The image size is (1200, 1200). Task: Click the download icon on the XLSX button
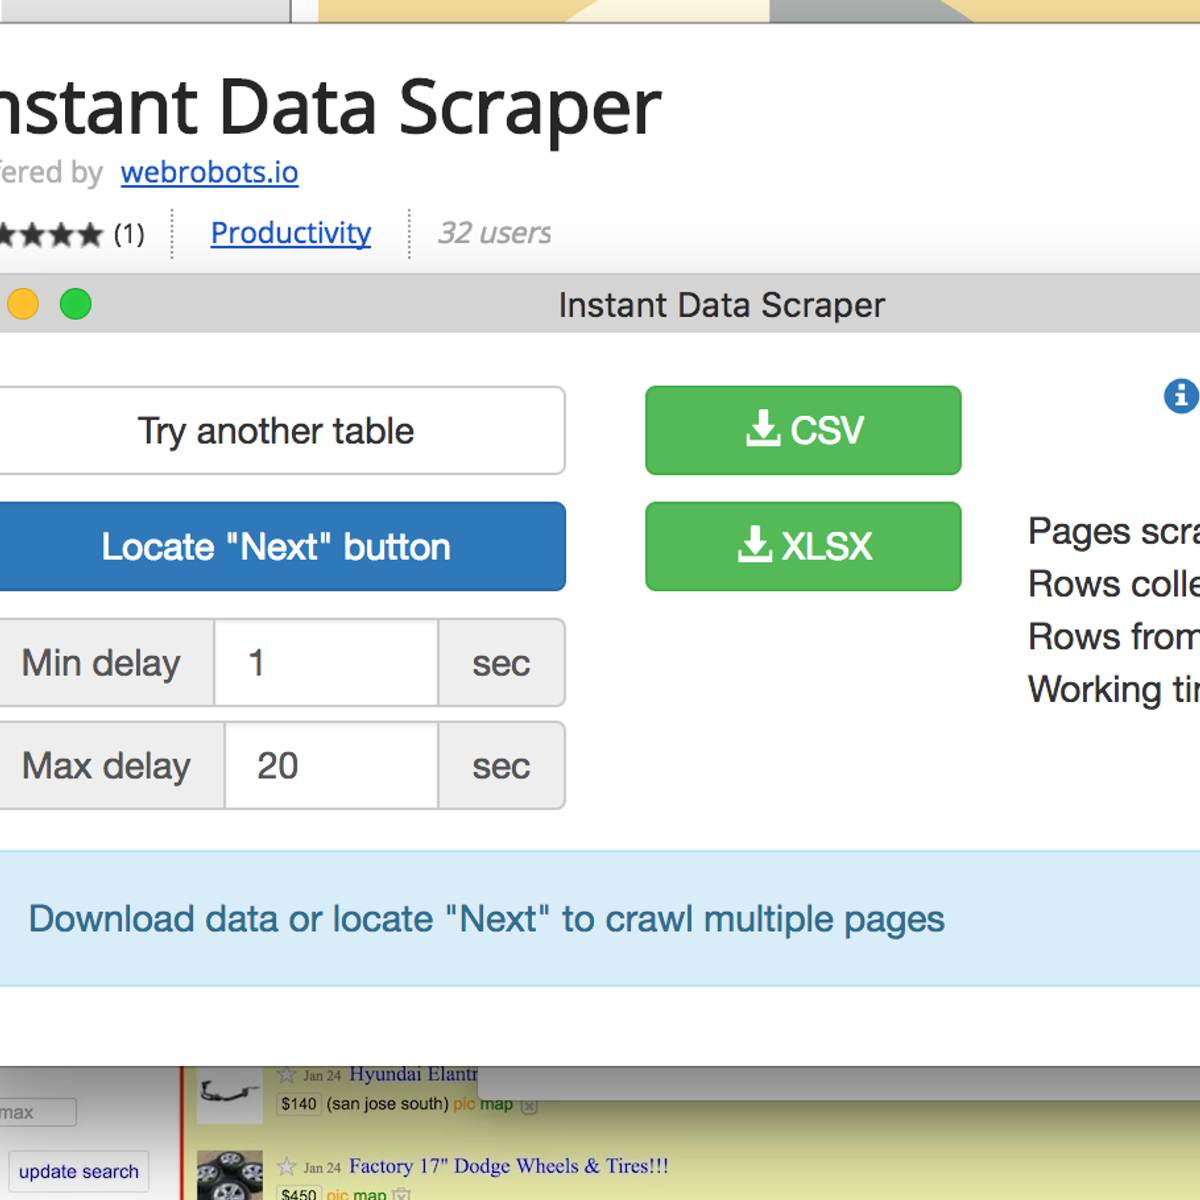(x=755, y=544)
